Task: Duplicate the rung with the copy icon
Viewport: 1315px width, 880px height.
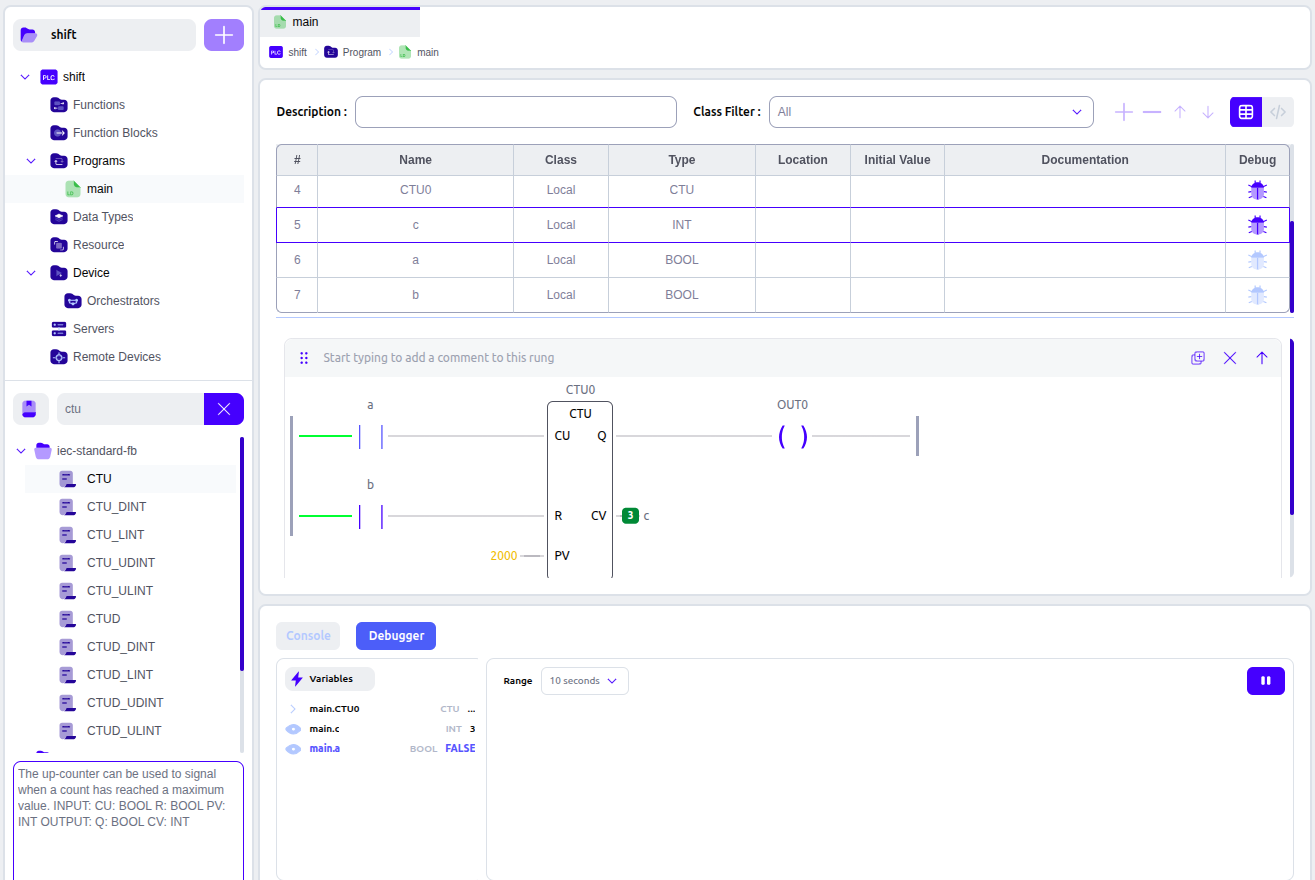Action: tap(1198, 358)
